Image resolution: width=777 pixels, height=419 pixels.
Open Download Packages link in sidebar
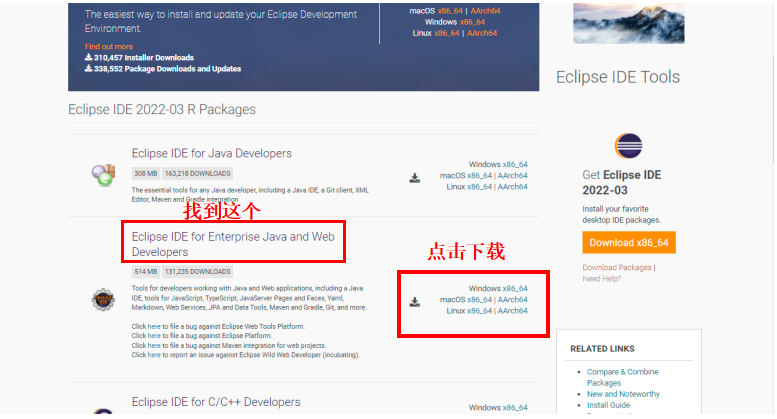pos(617,267)
